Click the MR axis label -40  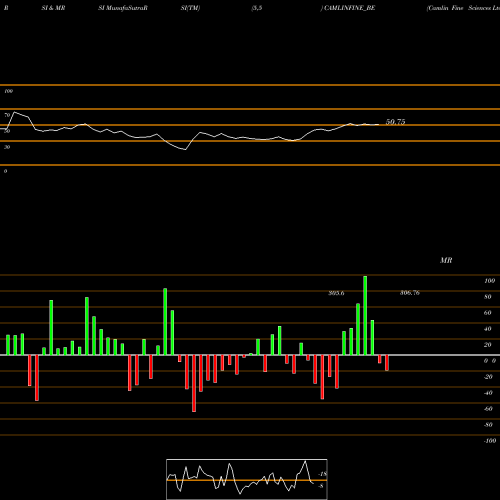tap(488, 393)
